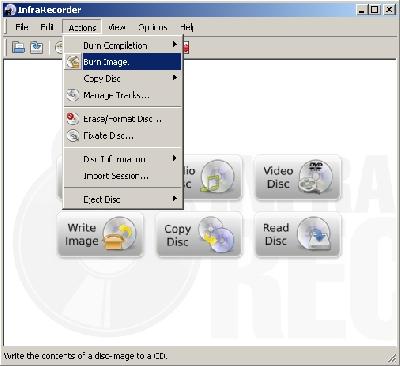Click the Write Image button
Viewport: 400px width, 366px height.
tap(101, 235)
